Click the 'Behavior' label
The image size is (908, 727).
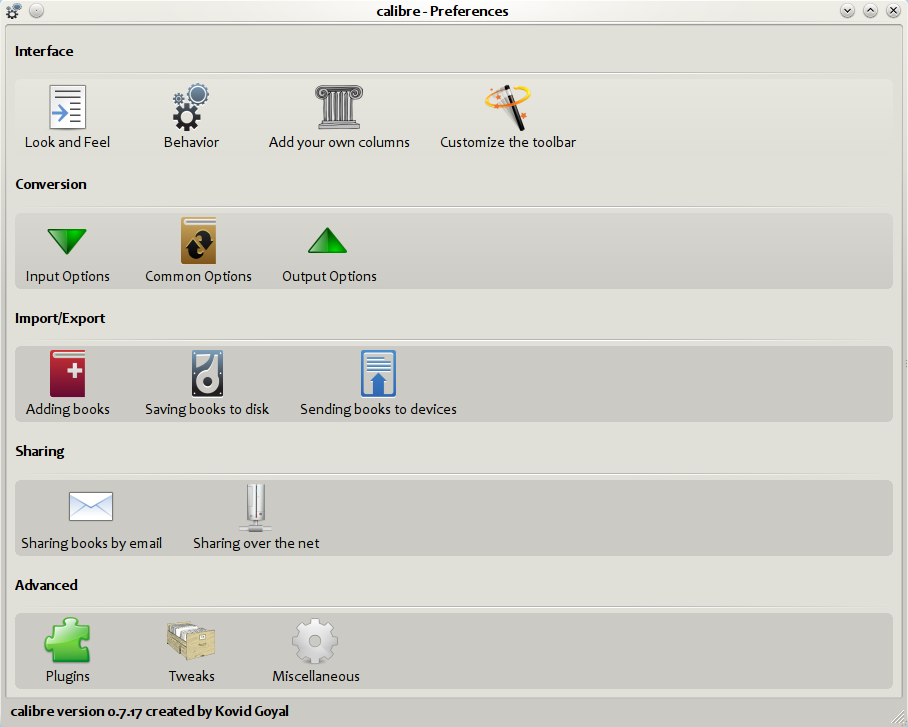click(191, 143)
